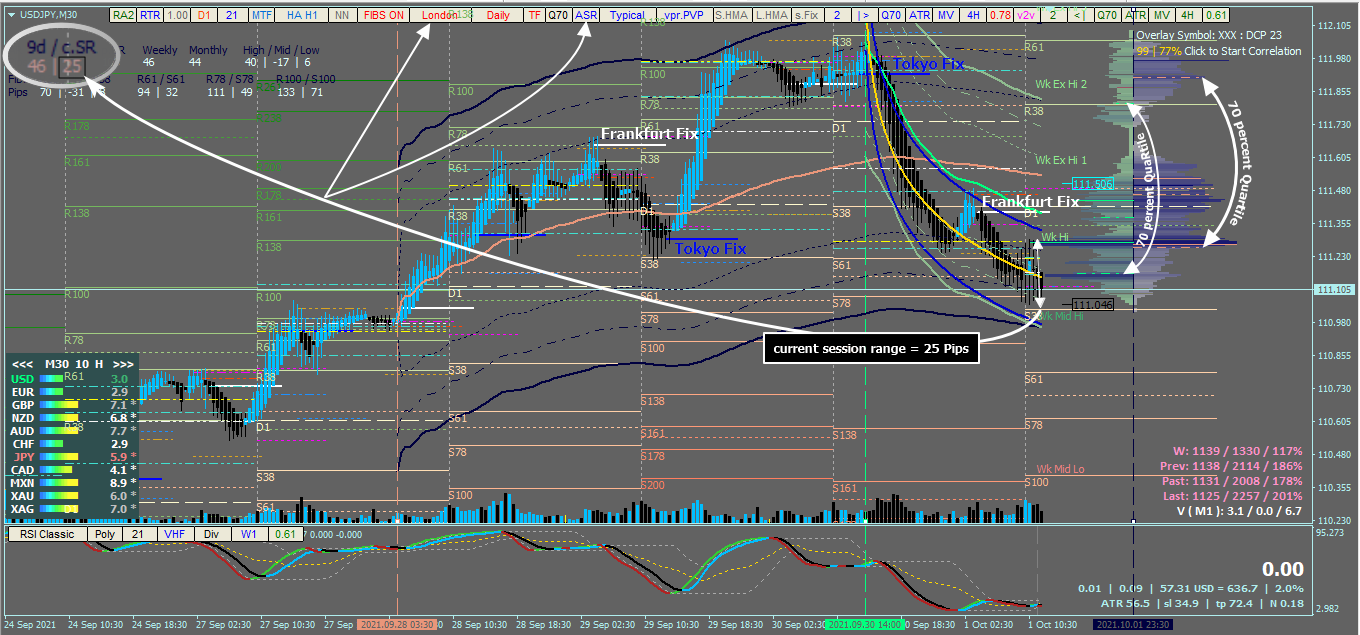Toggle the MTF multi-timeframe button
The height and width of the screenshot is (635, 1360).
pyautogui.click(x=261, y=15)
